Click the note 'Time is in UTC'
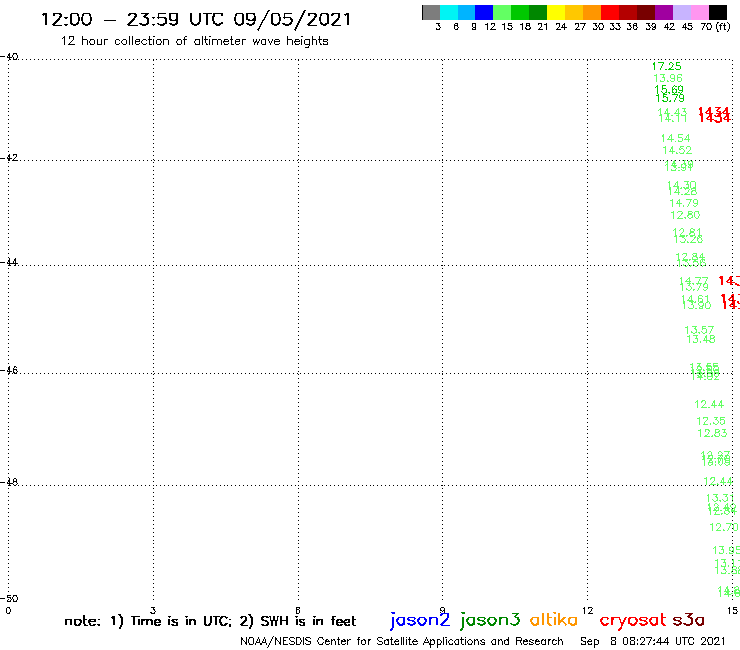Screen dimensions: 740x650 pyautogui.click(x=181, y=621)
